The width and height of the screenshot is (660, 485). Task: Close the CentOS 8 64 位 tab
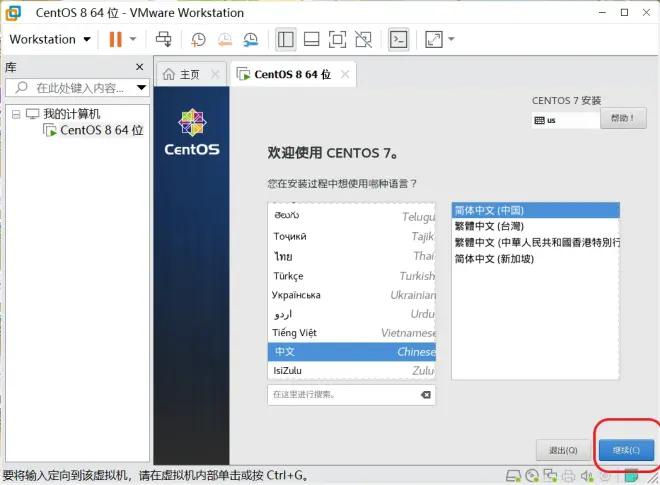(x=345, y=74)
